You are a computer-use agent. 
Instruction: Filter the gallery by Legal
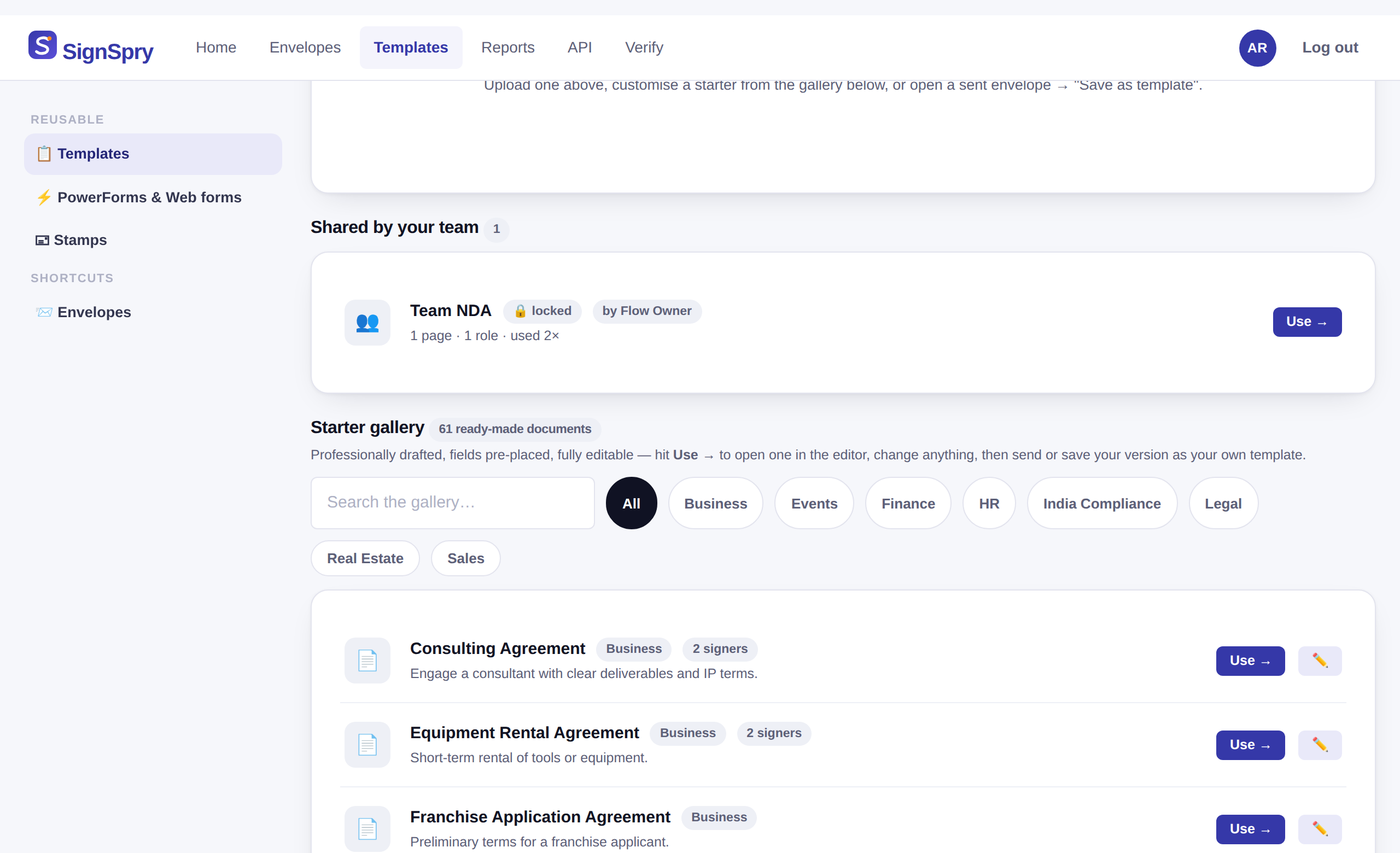pyautogui.click(x=1223, y=503)
